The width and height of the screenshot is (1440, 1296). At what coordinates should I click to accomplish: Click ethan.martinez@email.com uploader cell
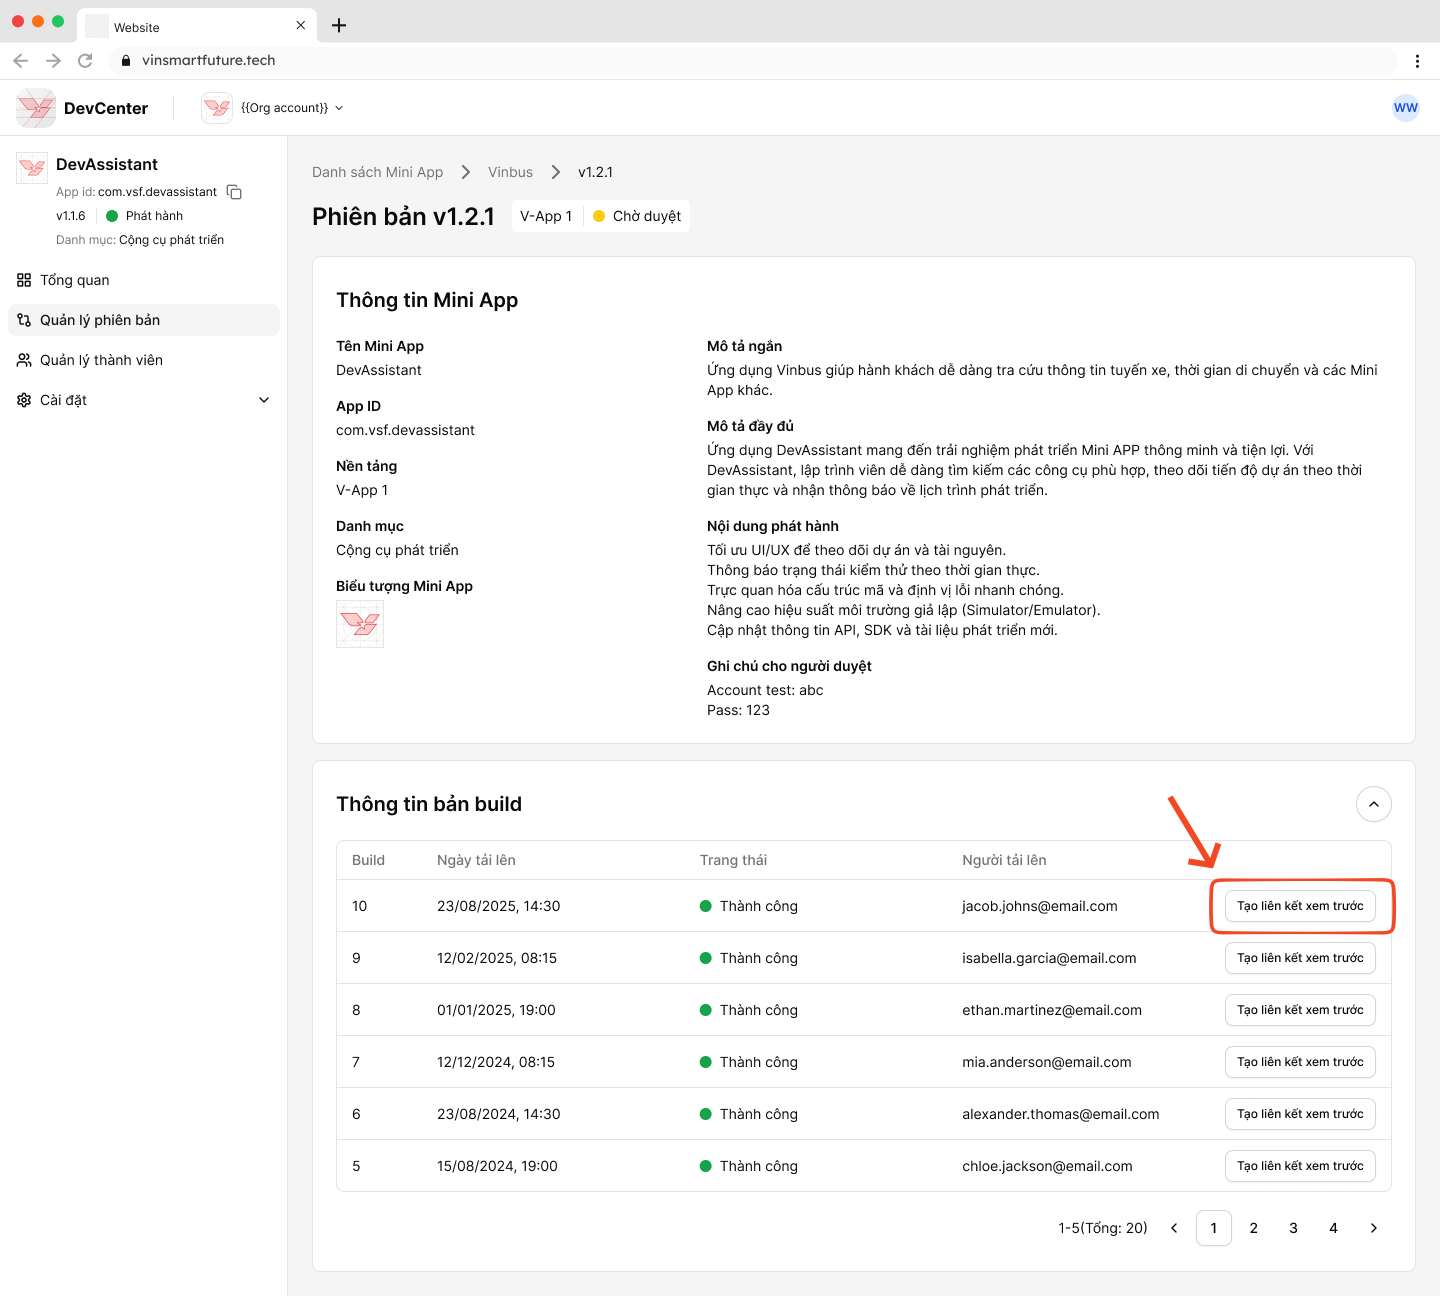(1052, 1010)
